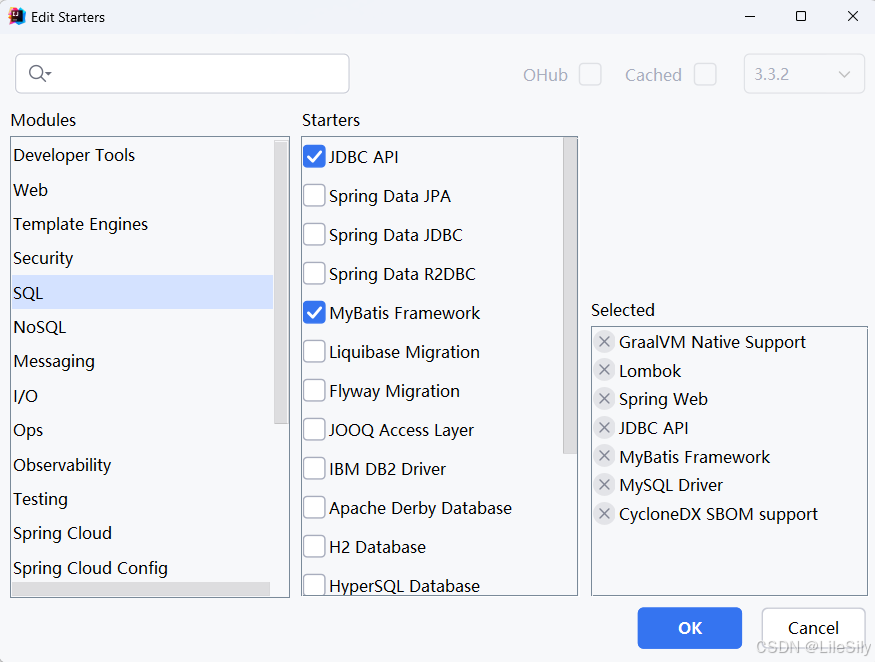This screenshot has width=875, height=662.
Task: Check the IBM DB2 Driver starter
Action: 314,469
